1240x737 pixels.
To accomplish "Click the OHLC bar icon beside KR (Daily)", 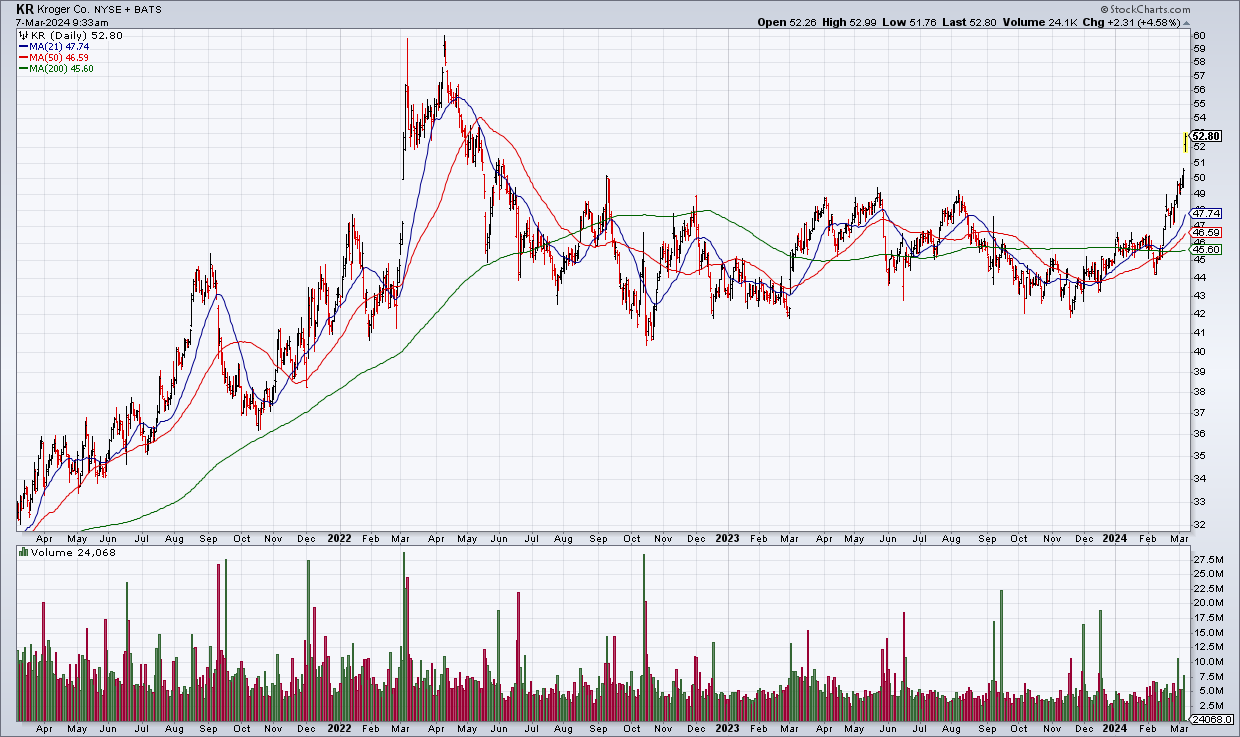I will (x=24, y=36).
